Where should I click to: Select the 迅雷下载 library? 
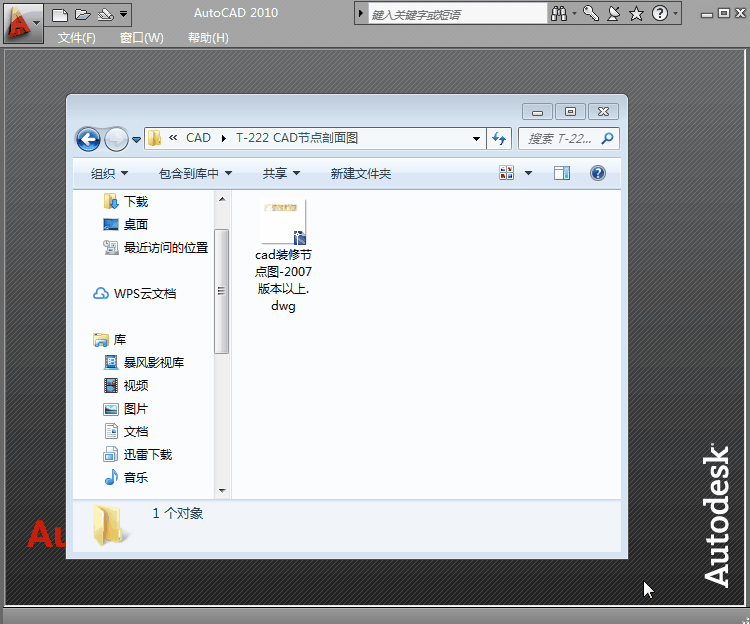click(x=138, y=454)
